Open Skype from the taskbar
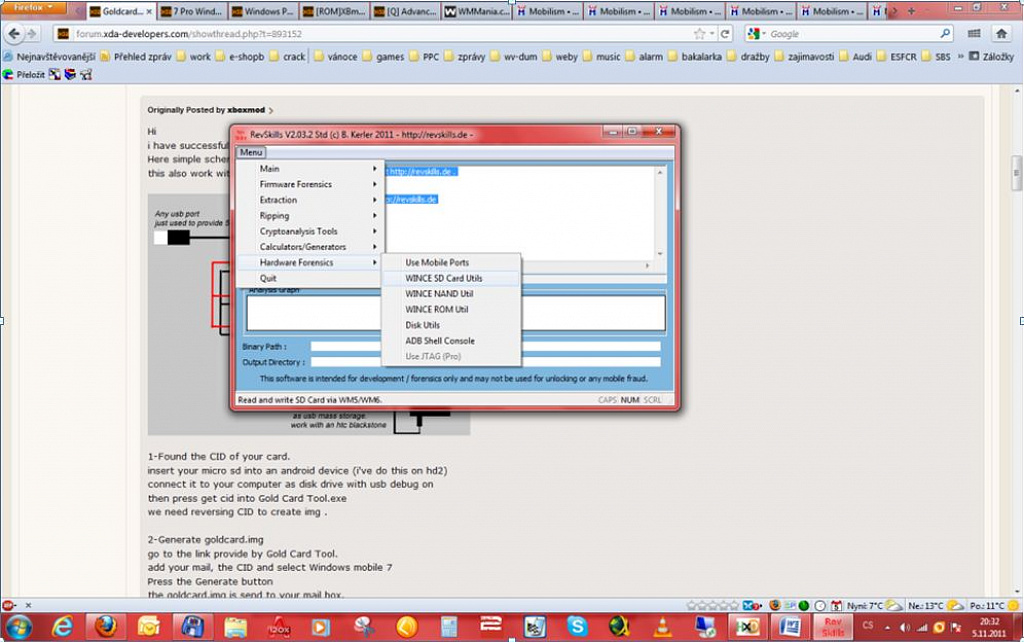1024x642 pixels. pos(577,627)
